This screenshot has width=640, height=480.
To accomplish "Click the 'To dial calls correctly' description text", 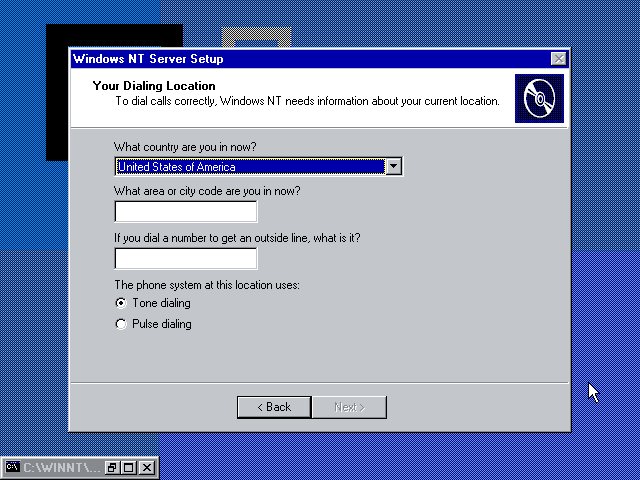I will pos(307,101).
